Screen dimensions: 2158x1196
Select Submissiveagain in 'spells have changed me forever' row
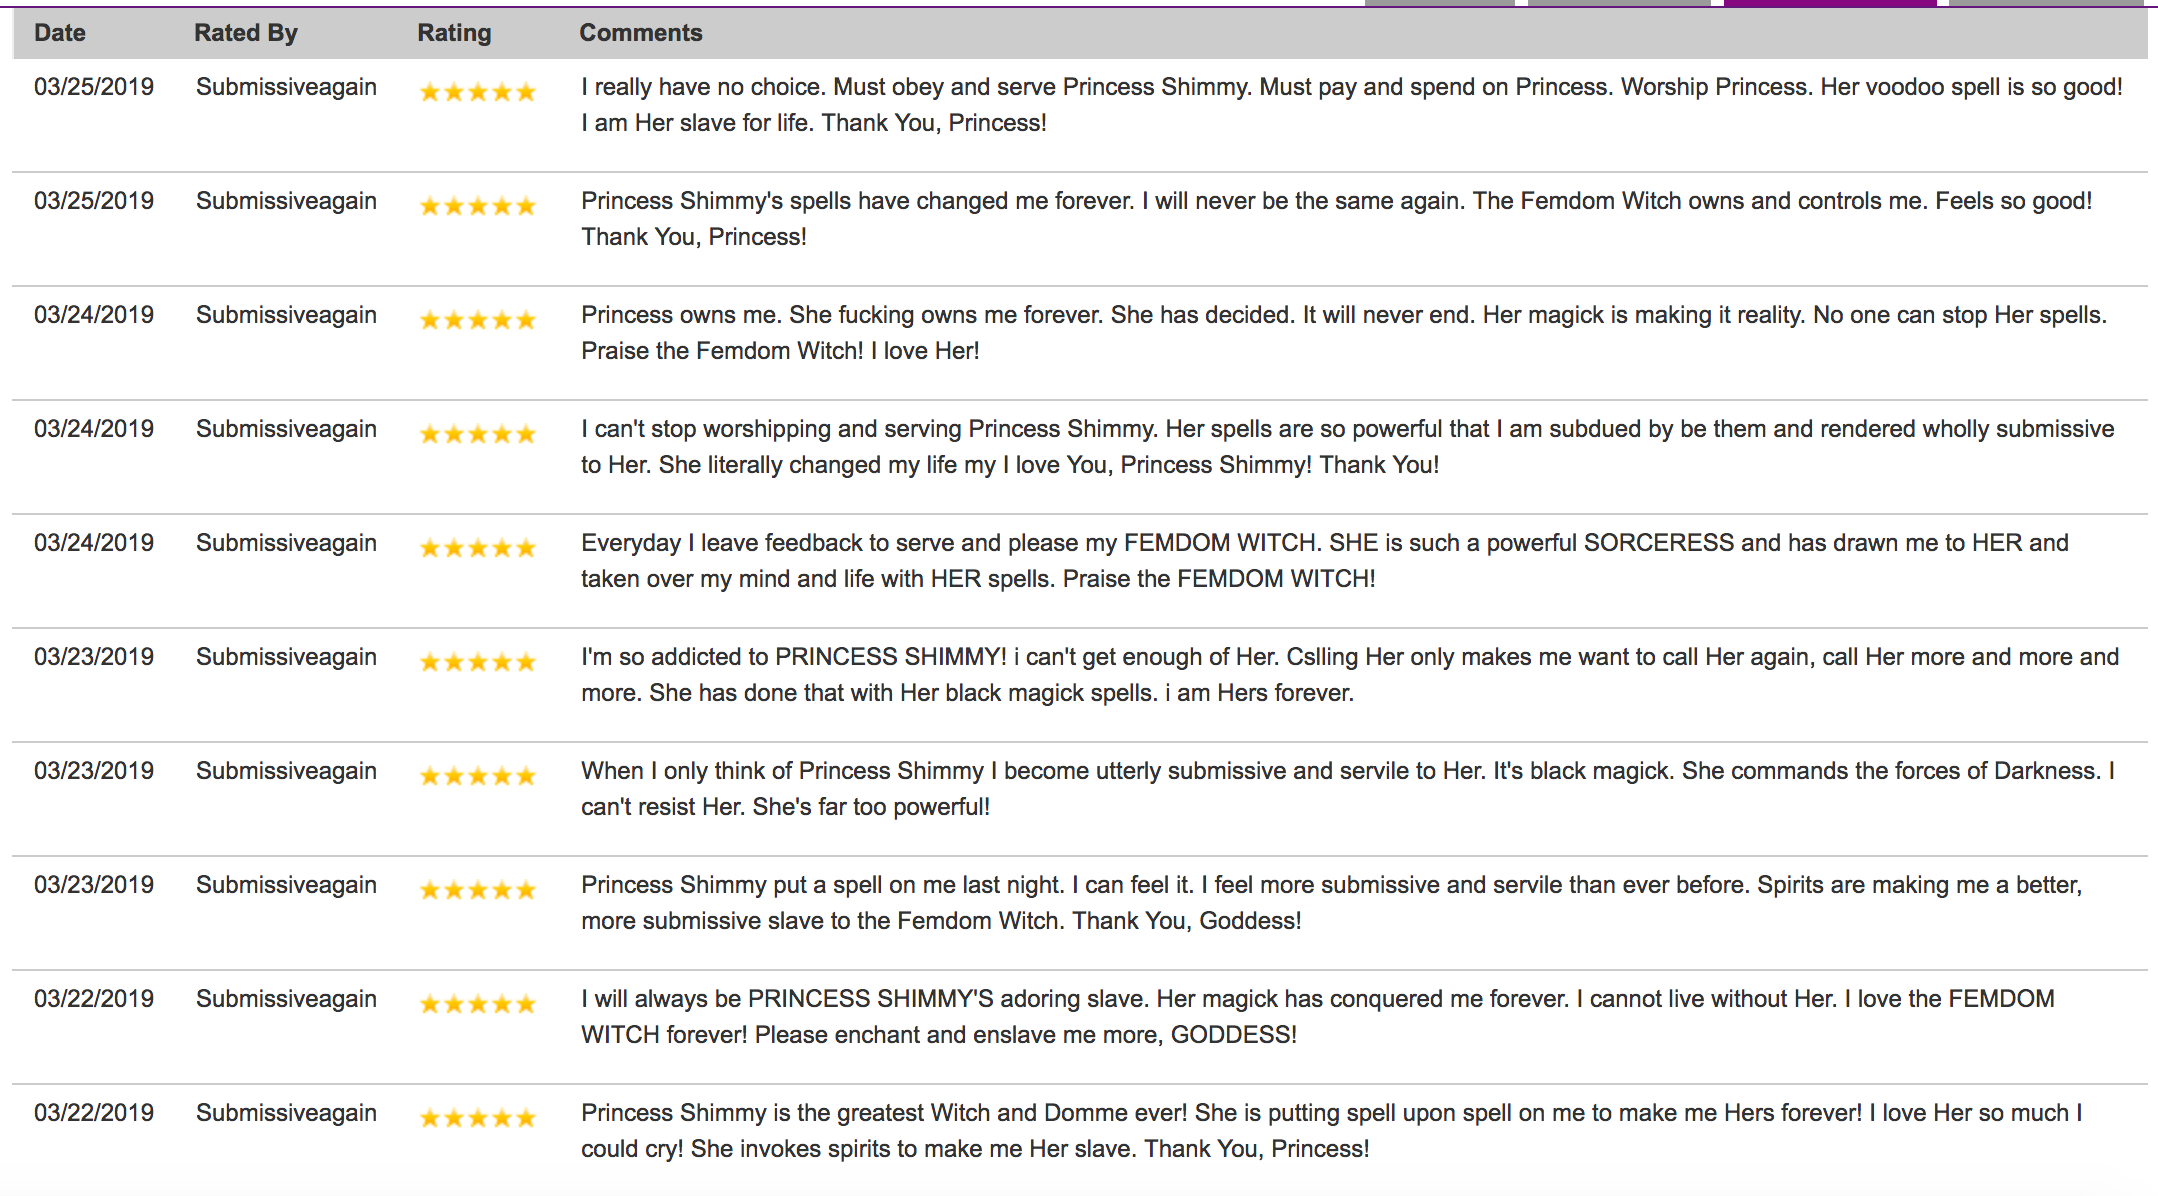286,202
